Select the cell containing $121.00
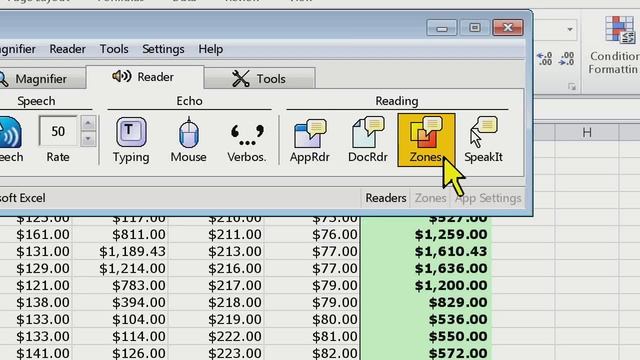The height and width of the screenshot is (360, 640). pyautogui.click(x=36, y=285)
